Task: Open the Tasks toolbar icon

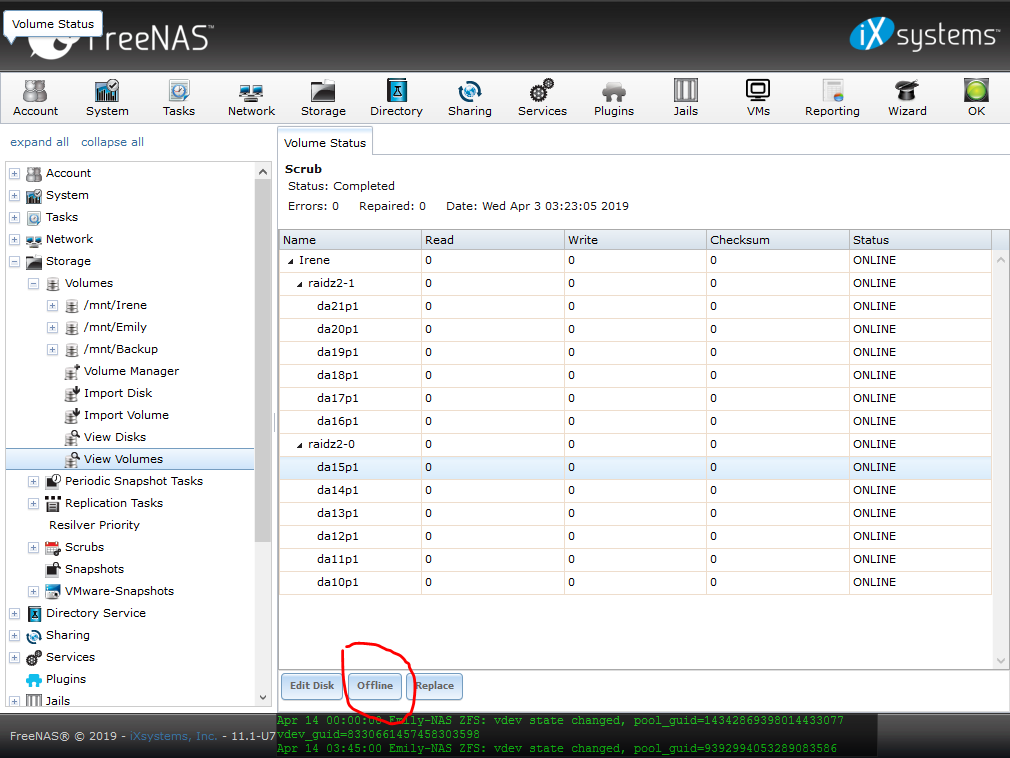Action: click(178, 98)
